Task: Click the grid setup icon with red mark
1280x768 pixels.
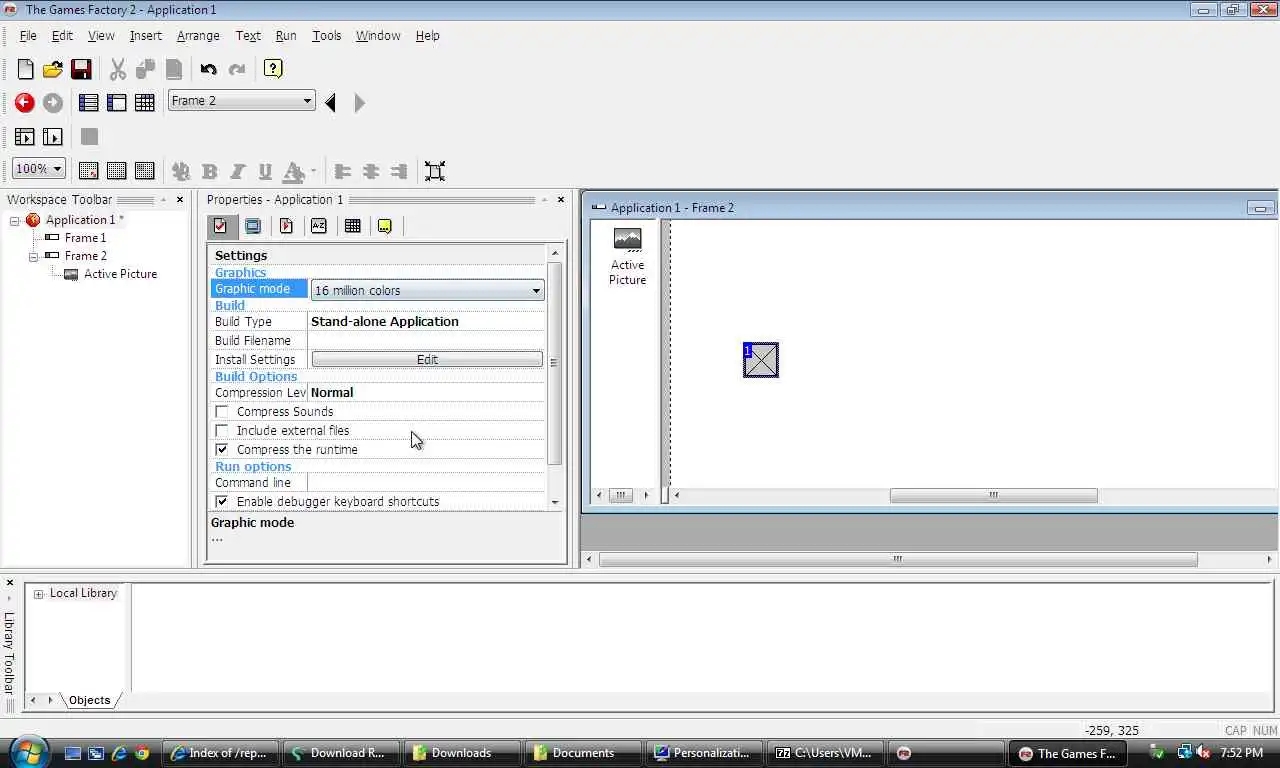Action: [x=88, y=171]
